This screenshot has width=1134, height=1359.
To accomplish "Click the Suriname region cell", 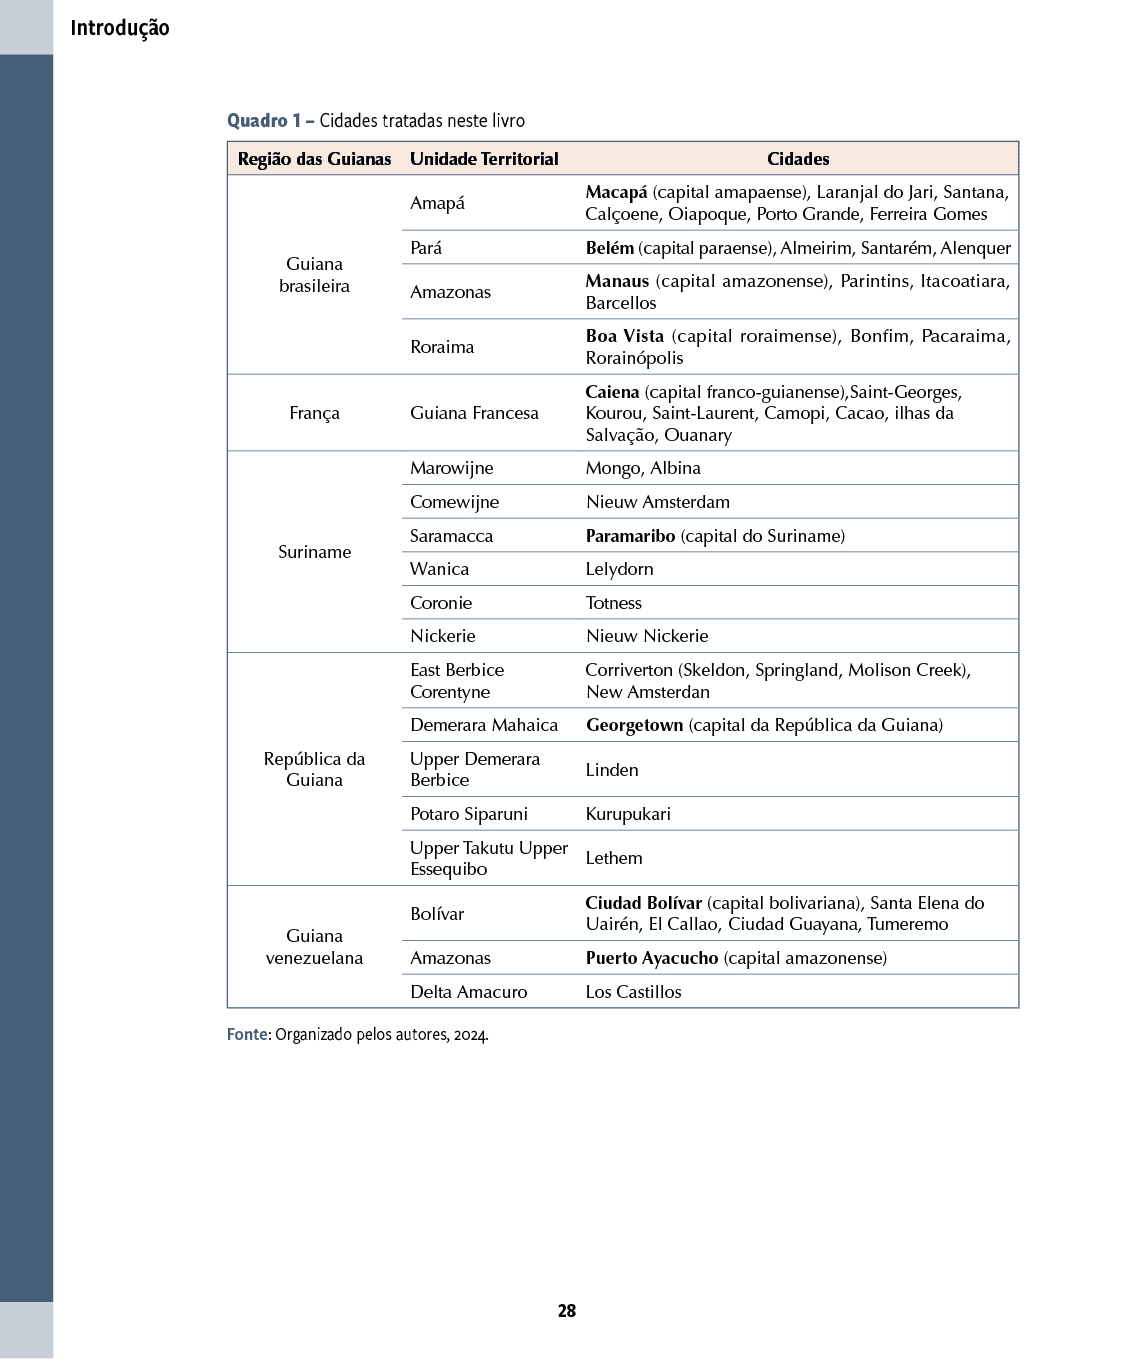I will (314, 552).
